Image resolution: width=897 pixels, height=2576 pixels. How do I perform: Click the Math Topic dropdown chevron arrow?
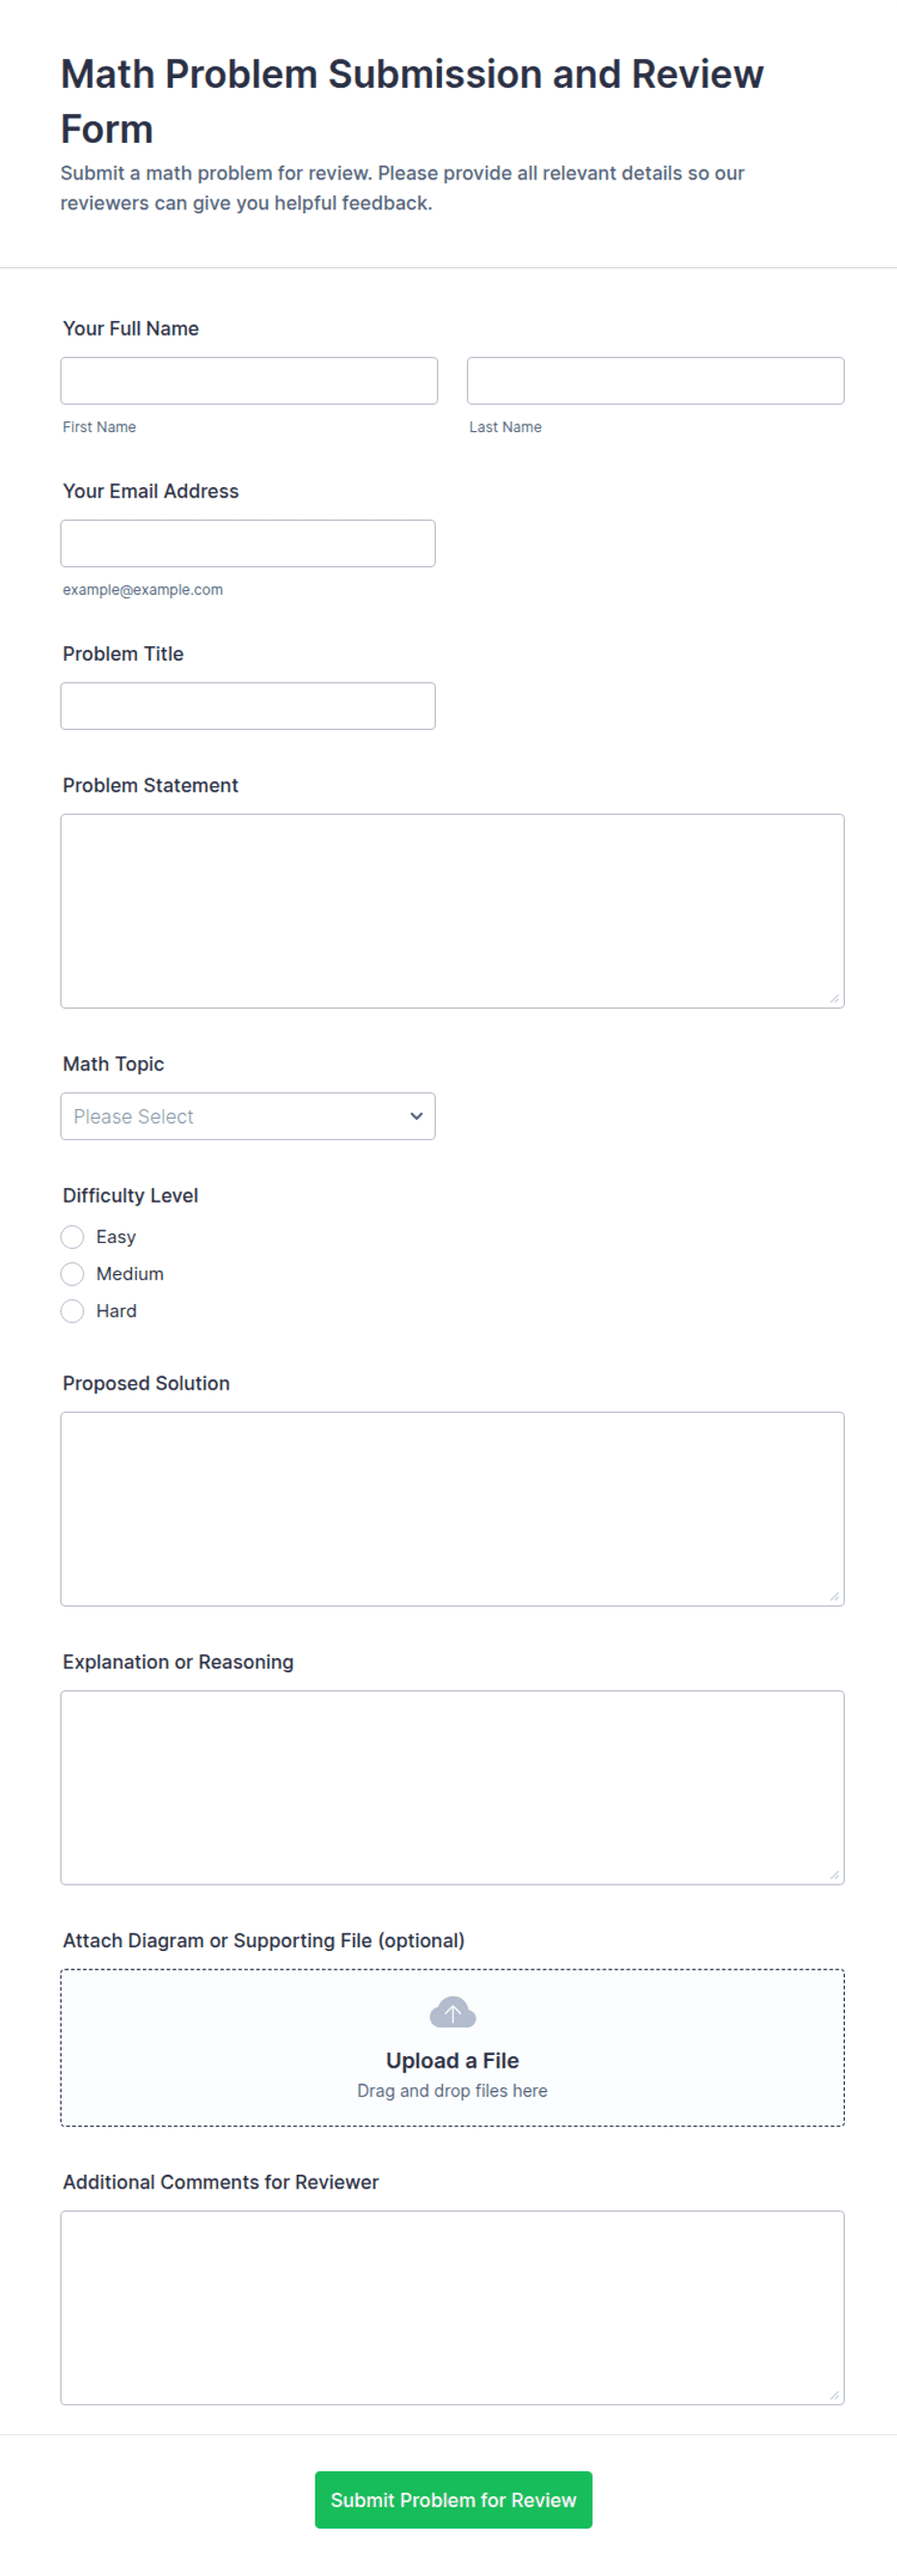[416, 1116]
